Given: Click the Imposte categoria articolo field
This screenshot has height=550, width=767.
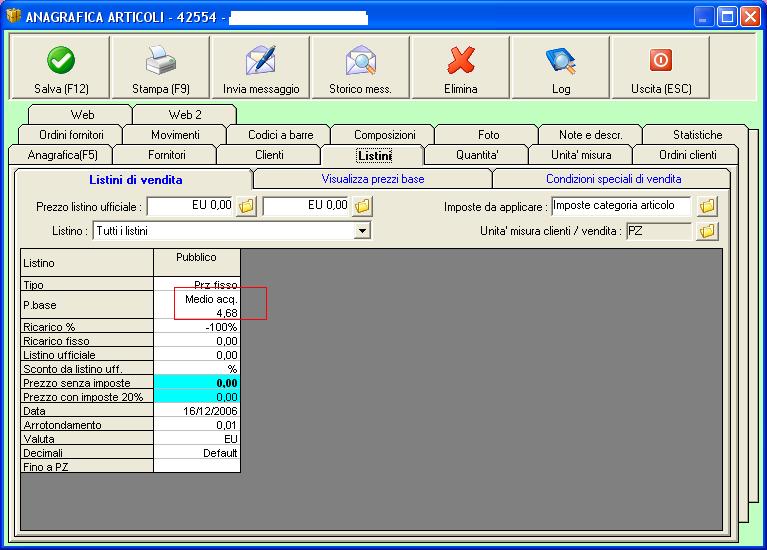Looking at the screenshot, I should click(x=621, y=206).
